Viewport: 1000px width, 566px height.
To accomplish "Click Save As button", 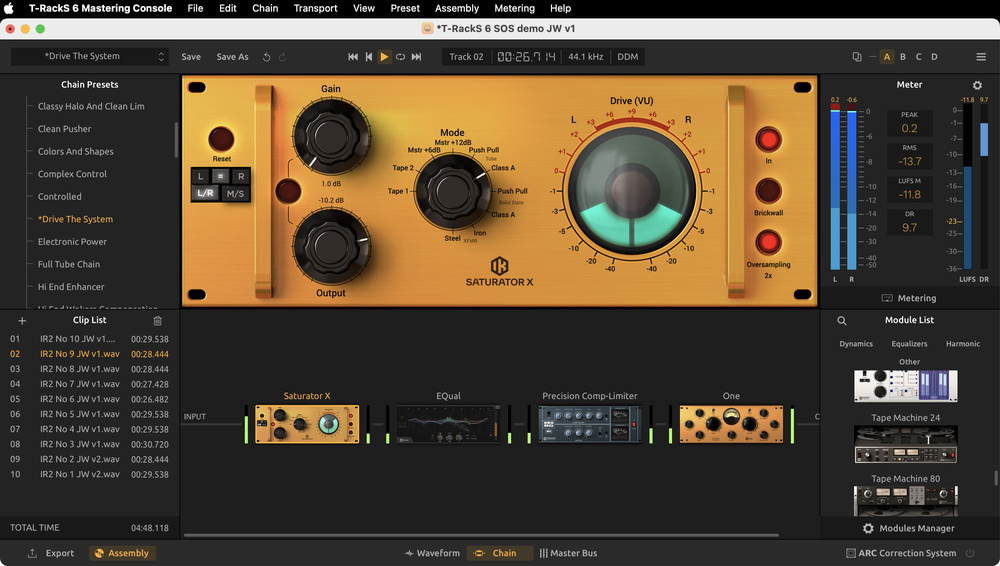I will pos(232,57).
